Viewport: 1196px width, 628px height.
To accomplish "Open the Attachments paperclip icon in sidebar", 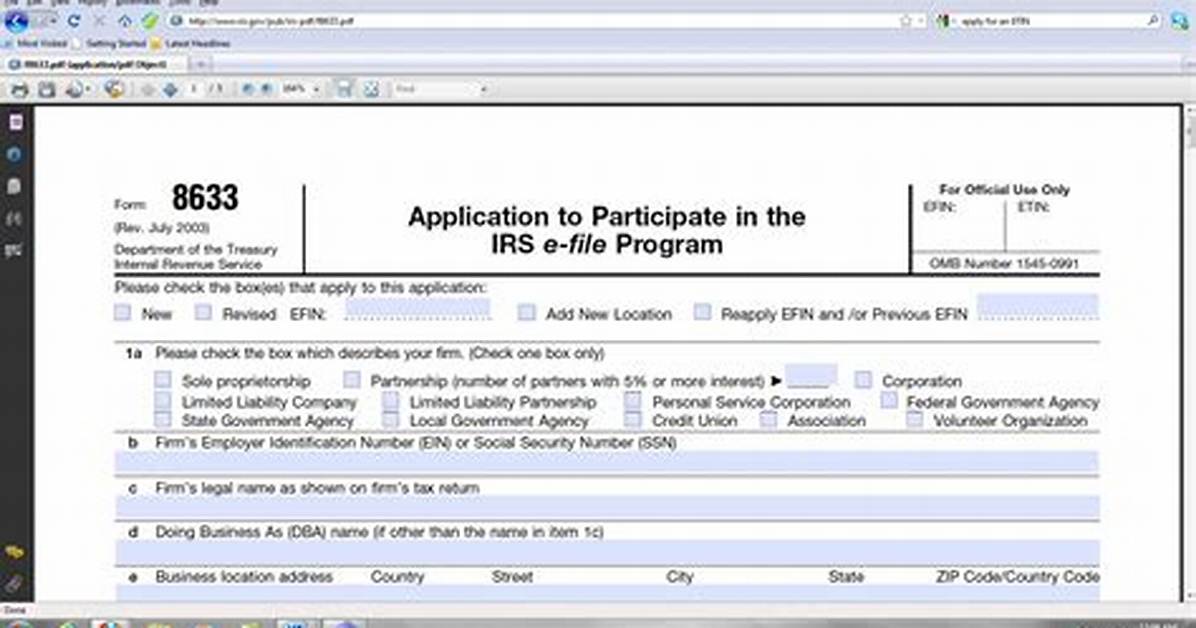I will 14,585.
